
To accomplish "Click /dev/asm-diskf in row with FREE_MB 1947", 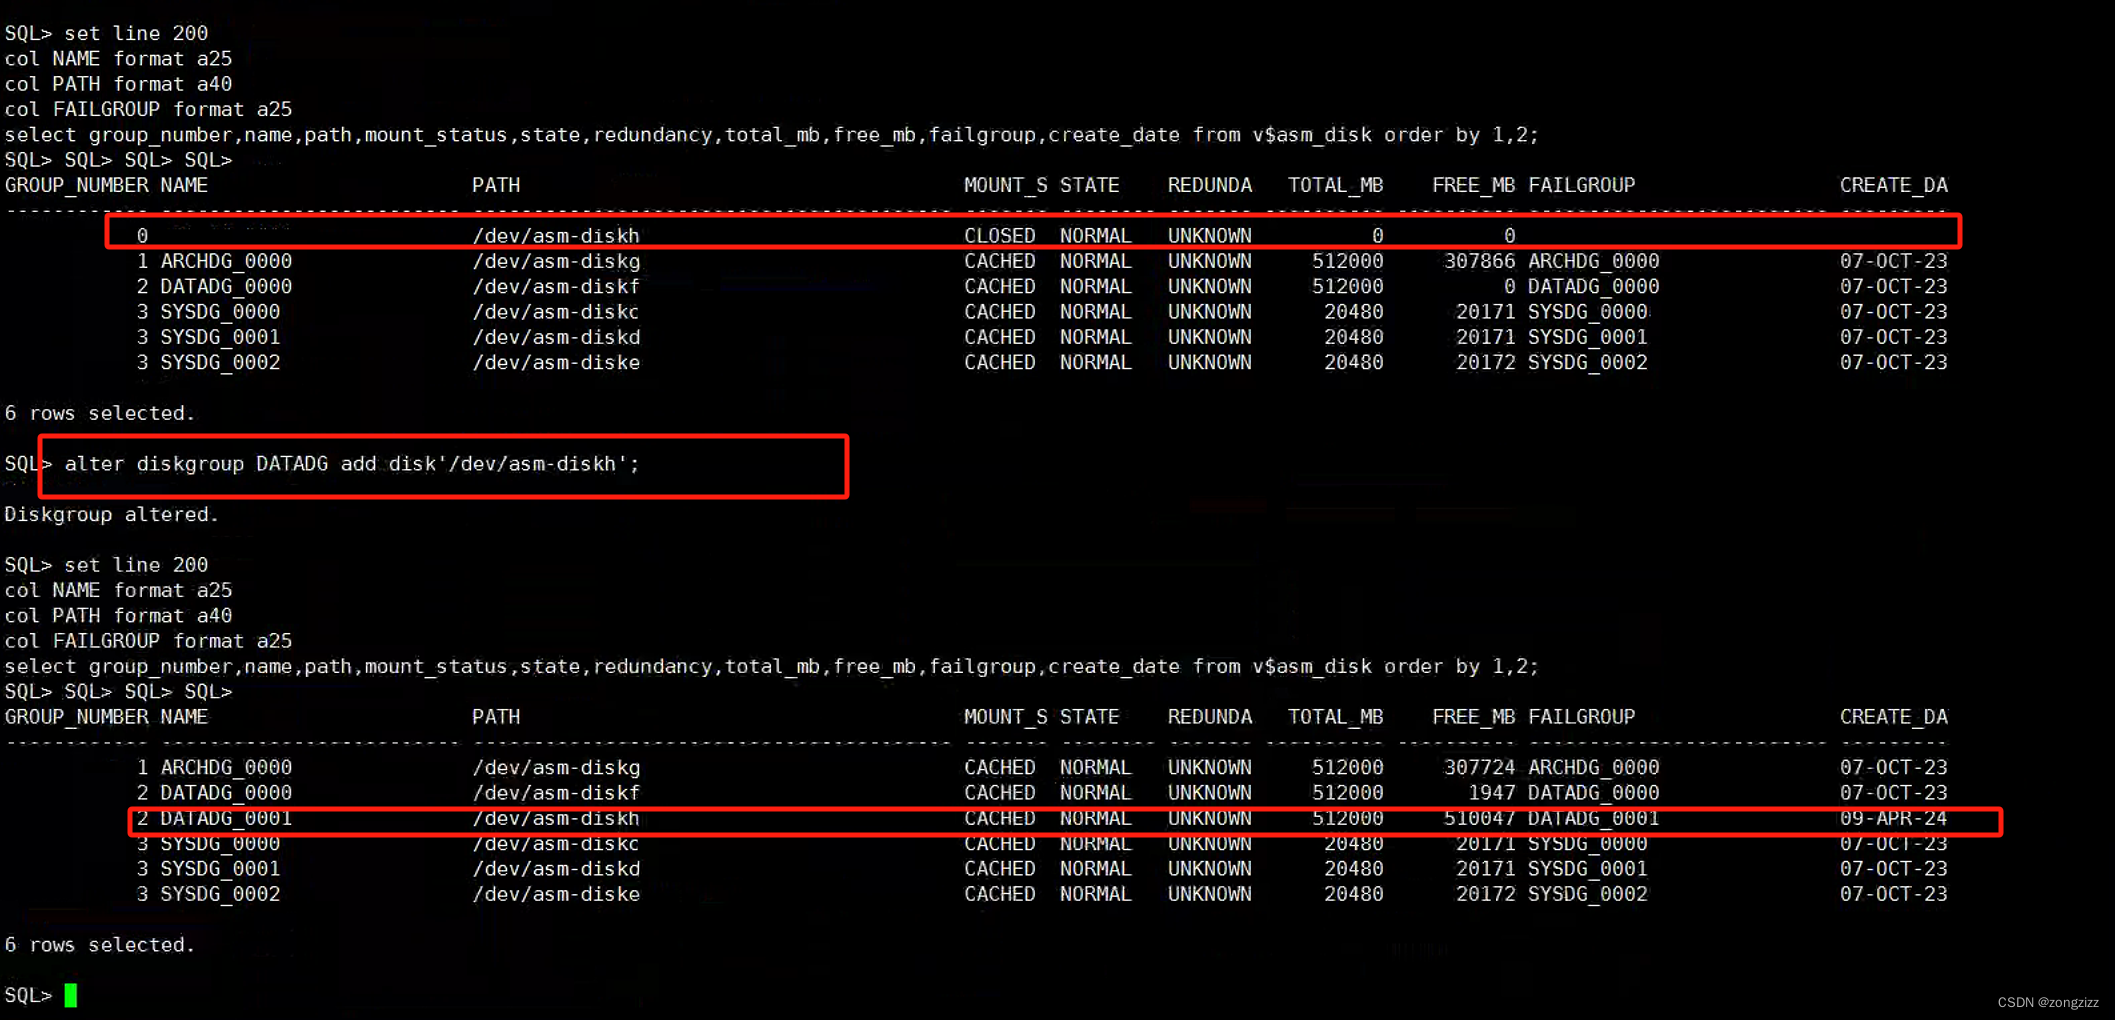I will coord(555,793).
